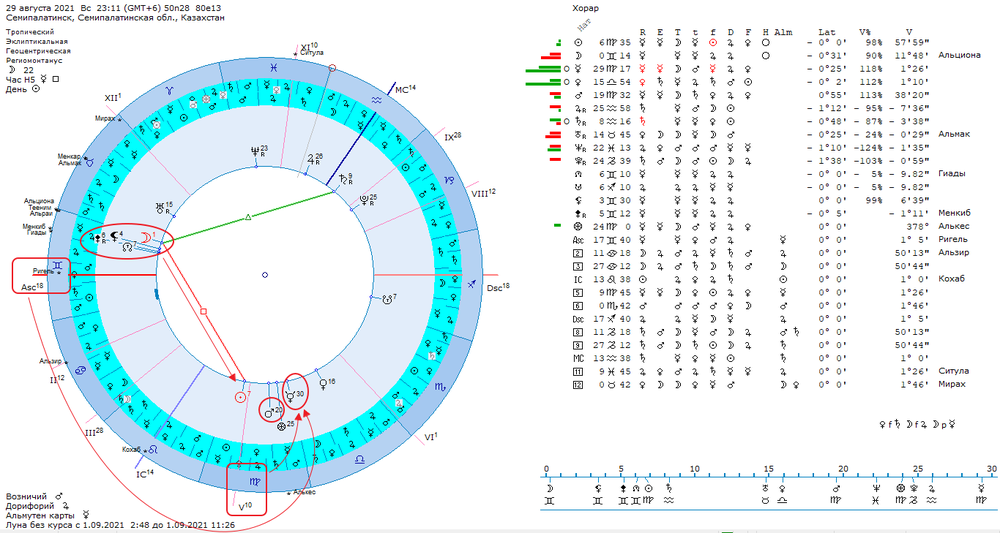Viewport: 1000px width, 533px height.
Task: Click the 'Возничий' line at the bottom left
Action: pos(34,496)
